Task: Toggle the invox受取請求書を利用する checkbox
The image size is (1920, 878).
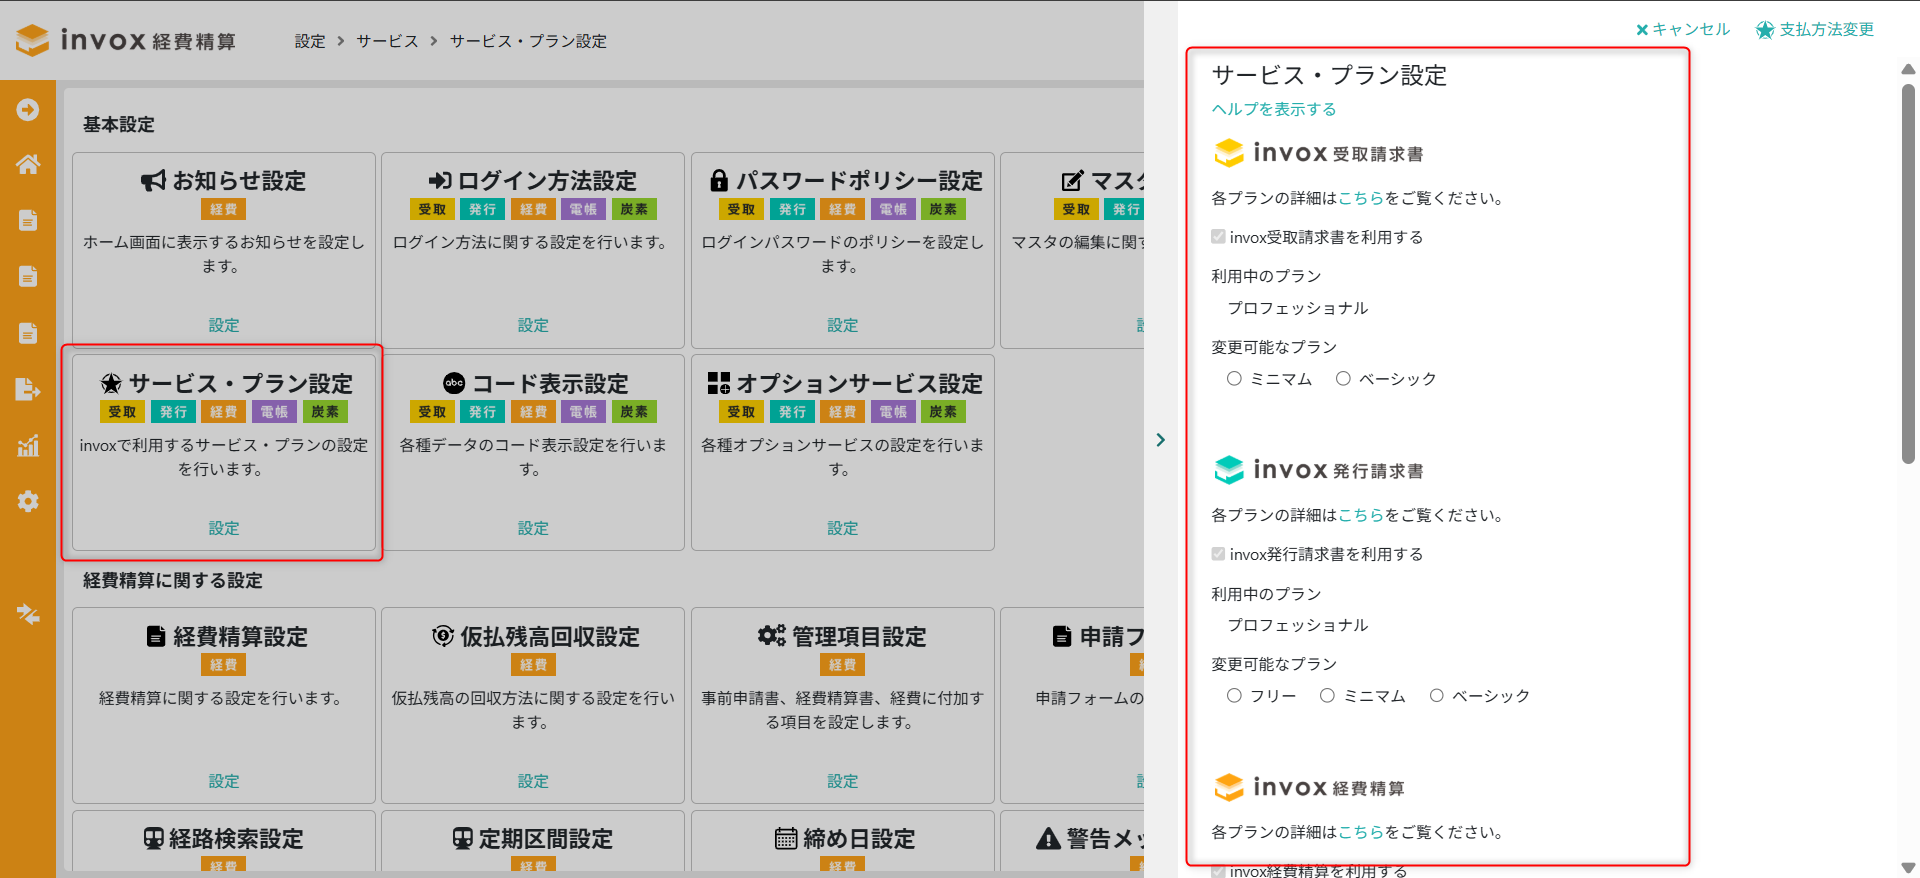Action: [x=1218, y=237]
